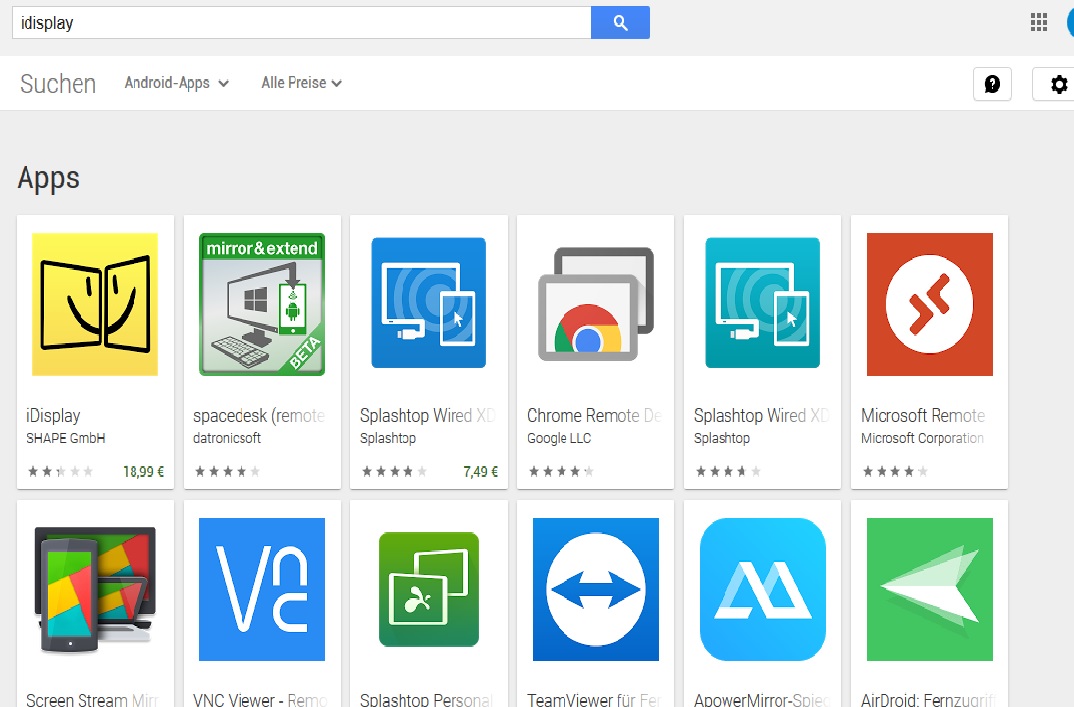Open the datronicsoft developer link

[x=227, y=438]
